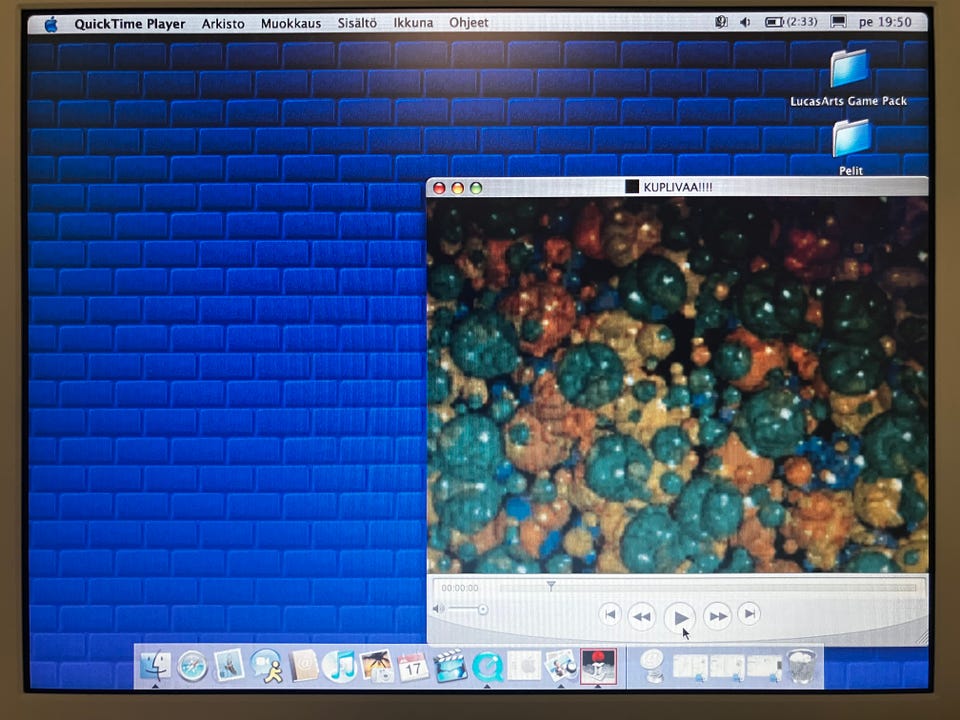Screen dimensions: 960x720
Task: Restore the second minimized window in the Dock
Action: tap(727, 667)
